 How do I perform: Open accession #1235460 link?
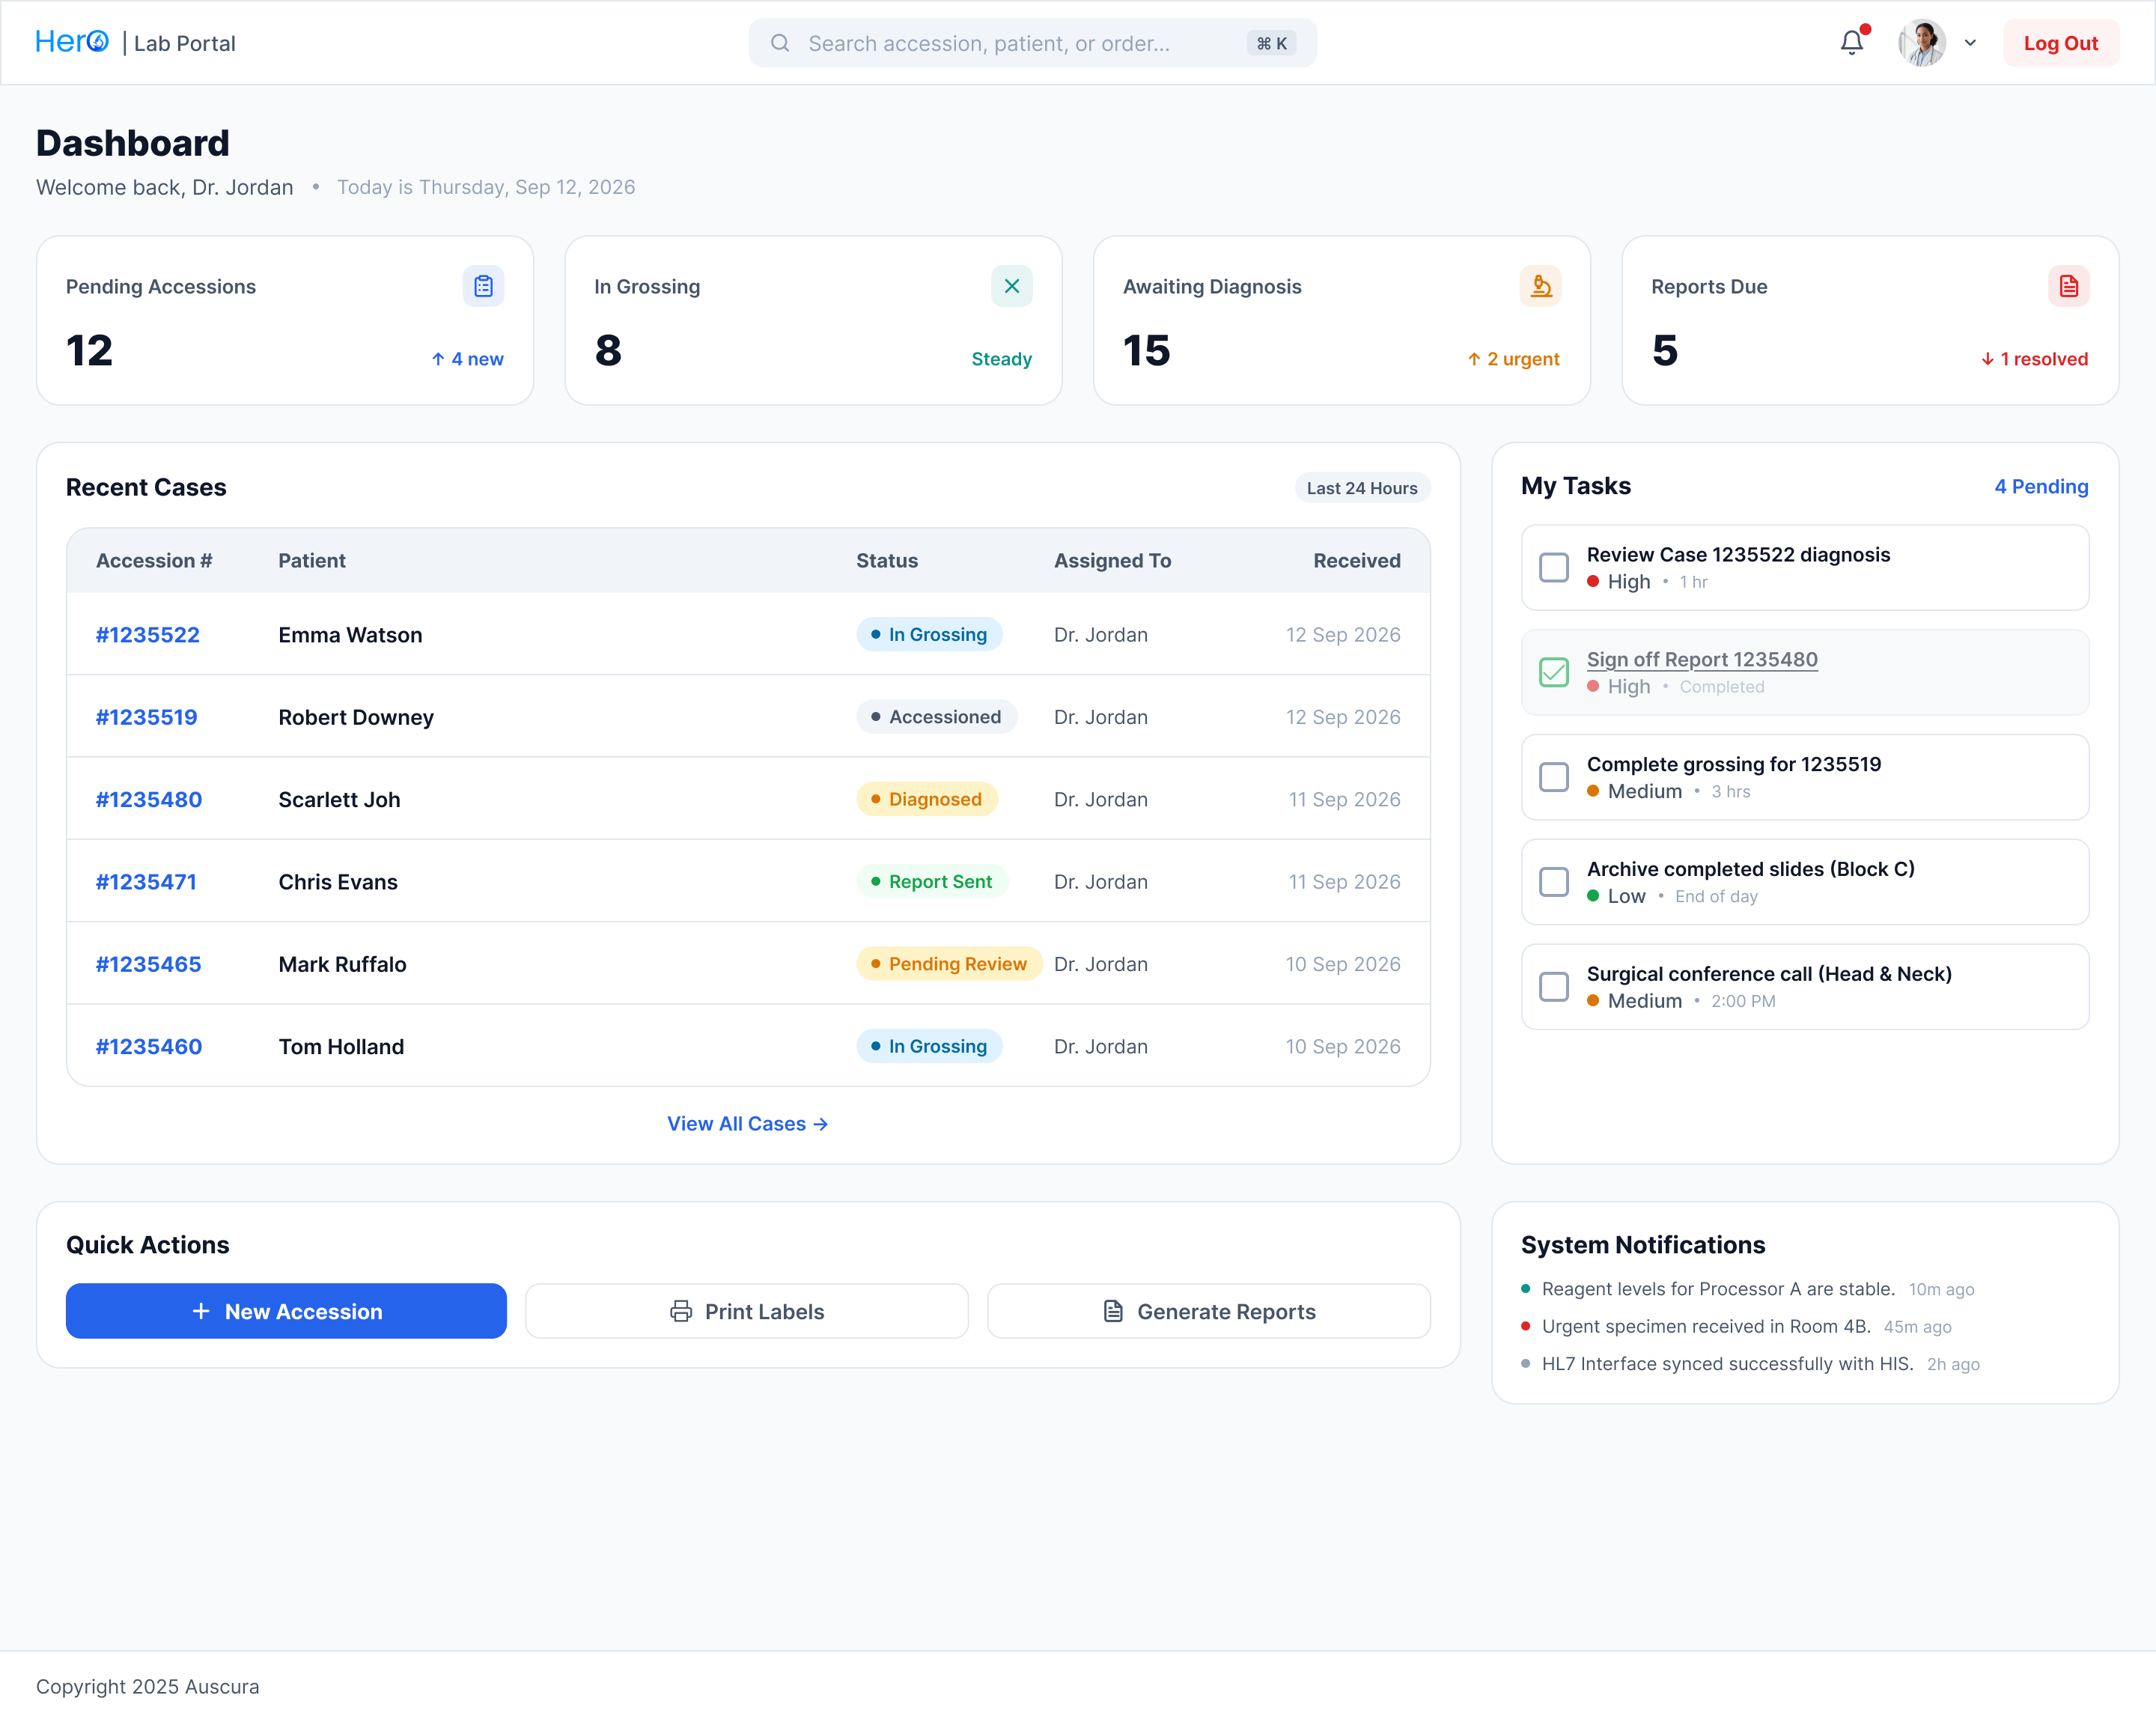point(149,1047)
